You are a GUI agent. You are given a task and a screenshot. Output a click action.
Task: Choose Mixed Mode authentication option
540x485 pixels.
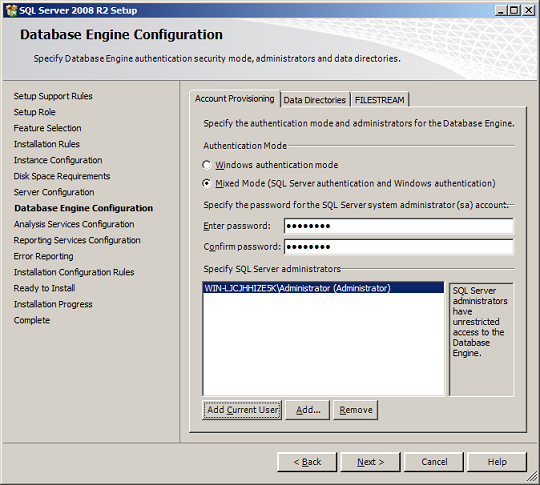click(x=207, y=183)
